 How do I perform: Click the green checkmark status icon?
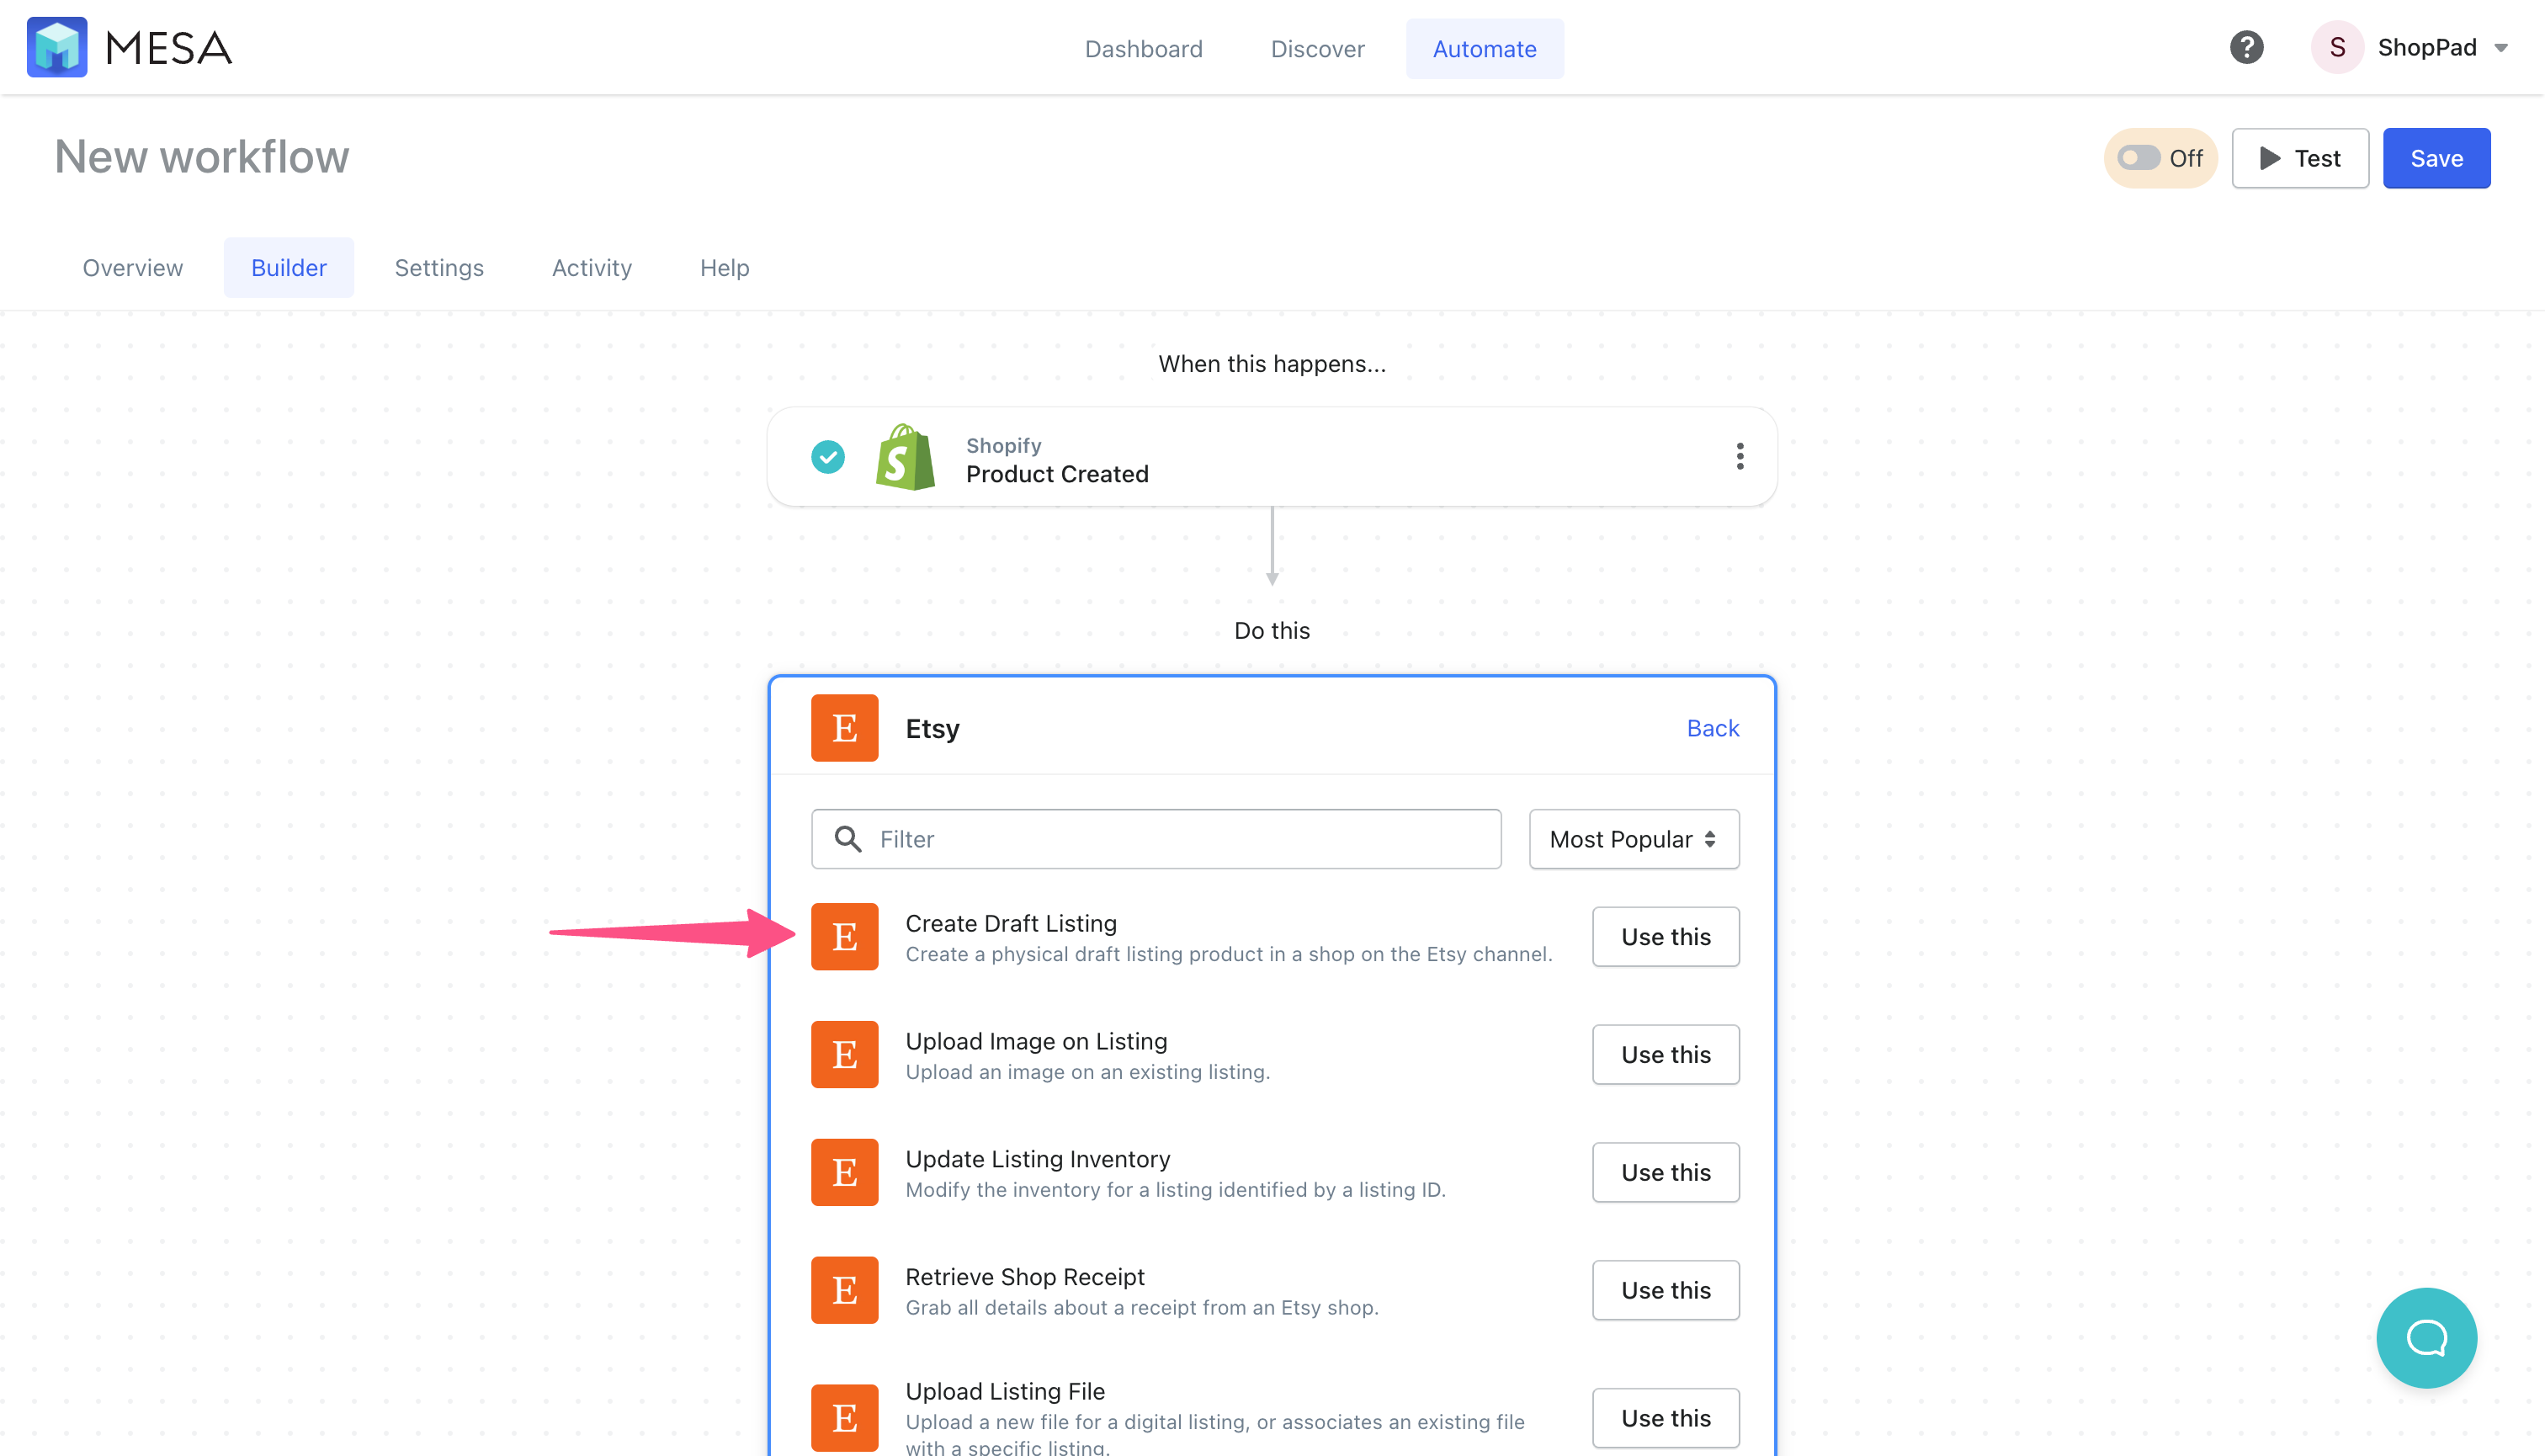click(828, 457)
